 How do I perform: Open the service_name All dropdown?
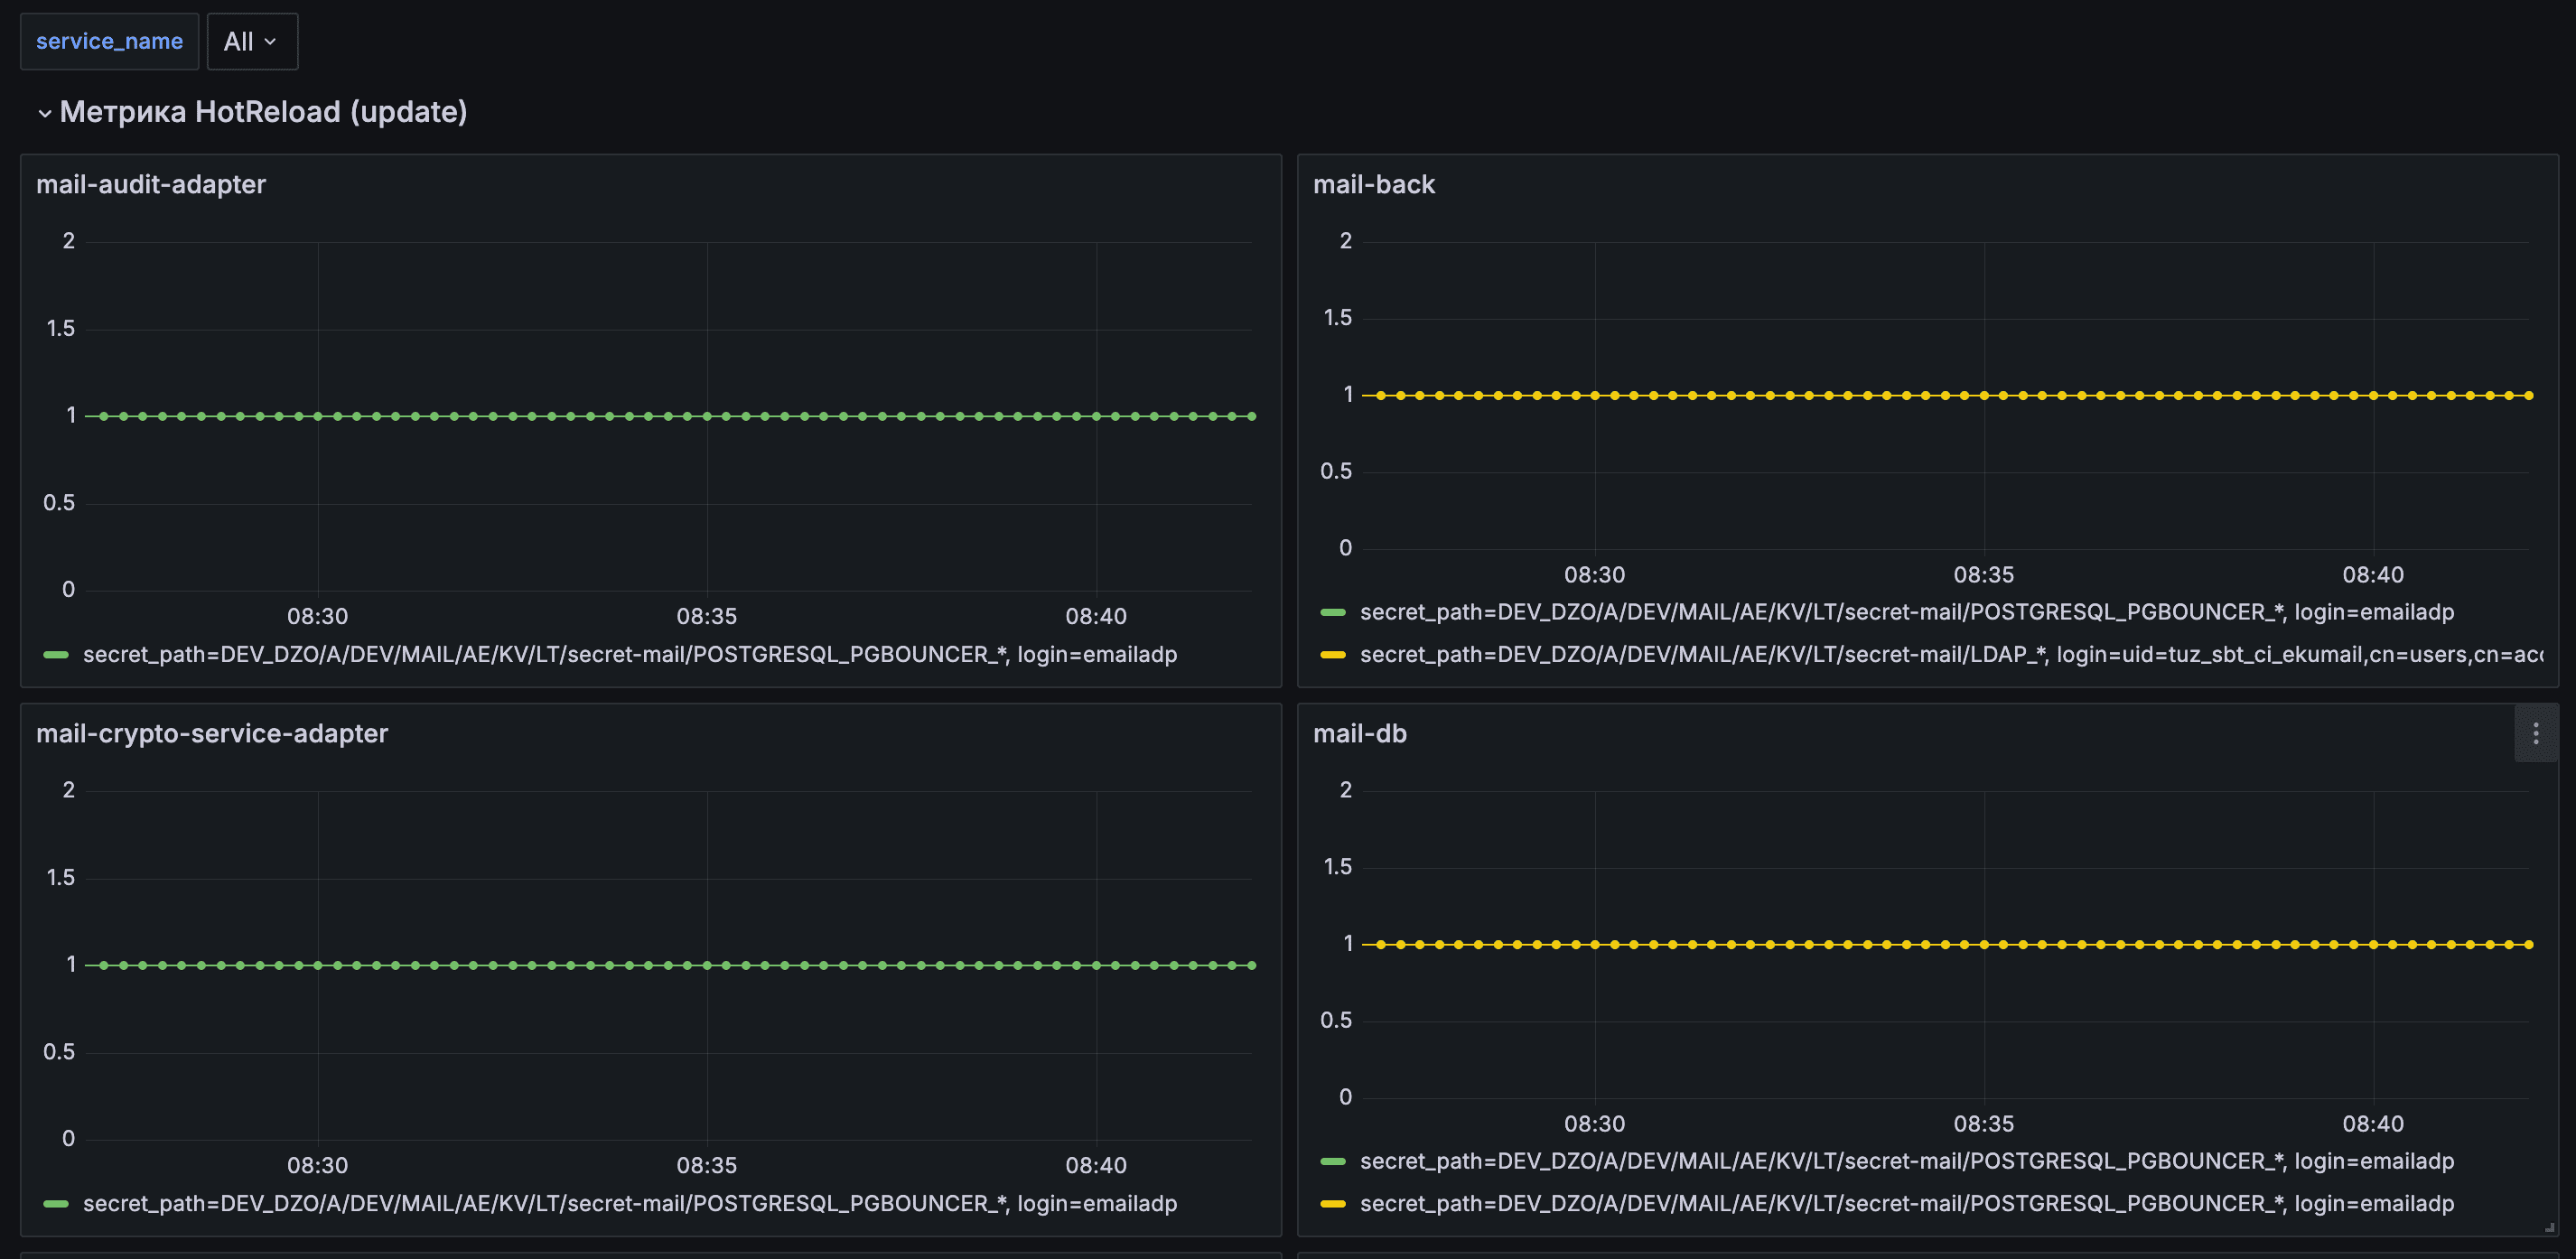[x=251, y=42]
